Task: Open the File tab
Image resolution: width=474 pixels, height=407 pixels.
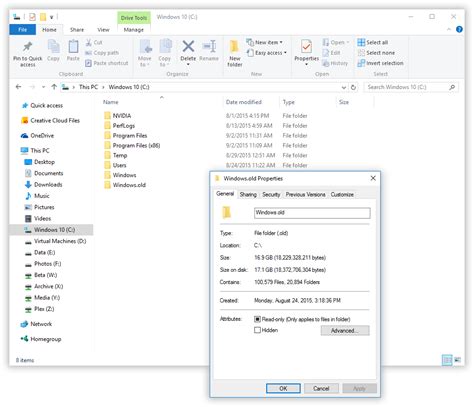Action: point(22,30)
